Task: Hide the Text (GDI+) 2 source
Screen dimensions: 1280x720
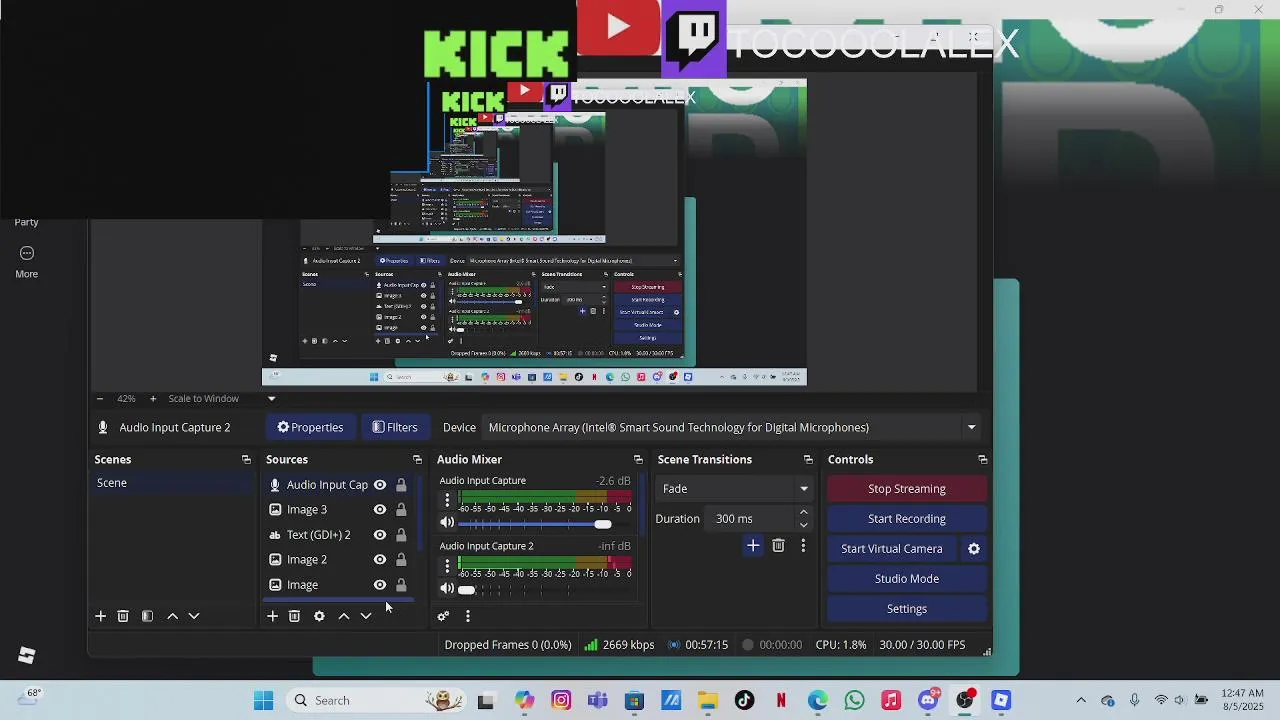Action: pyautogui.click(x=380, y=535)
